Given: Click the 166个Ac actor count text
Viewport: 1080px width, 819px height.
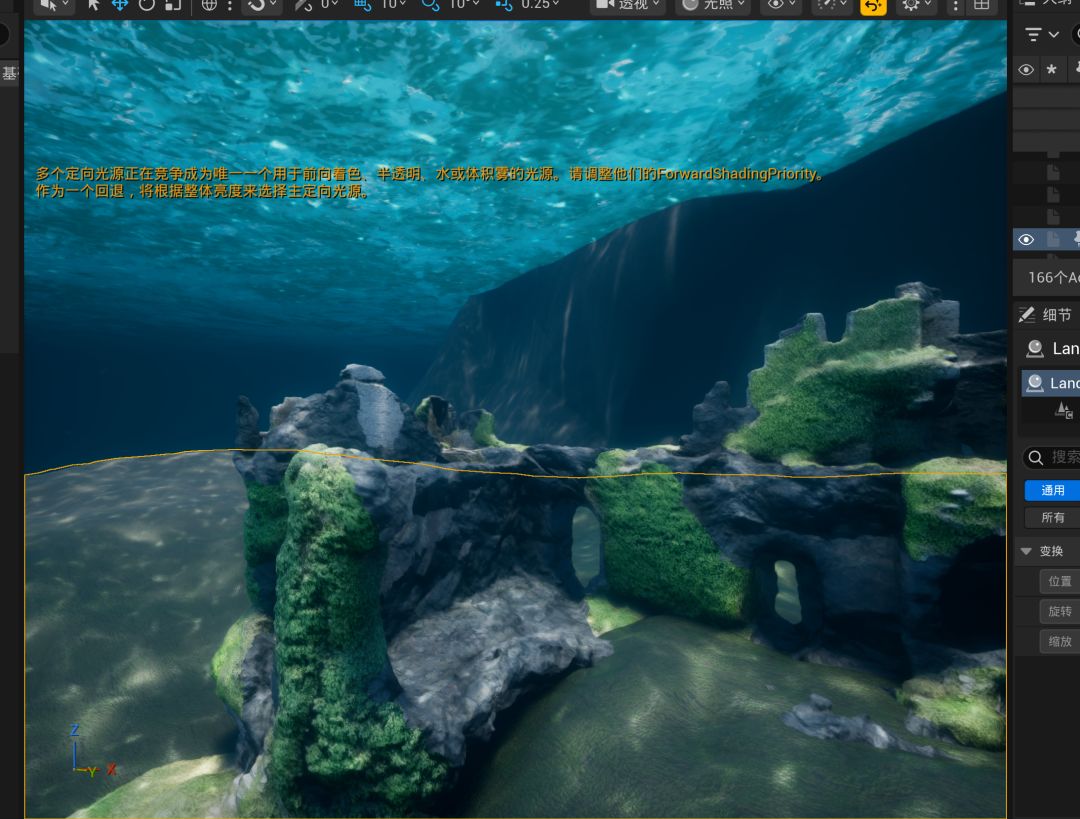Looking at the screenshot, I should 1054,278.
